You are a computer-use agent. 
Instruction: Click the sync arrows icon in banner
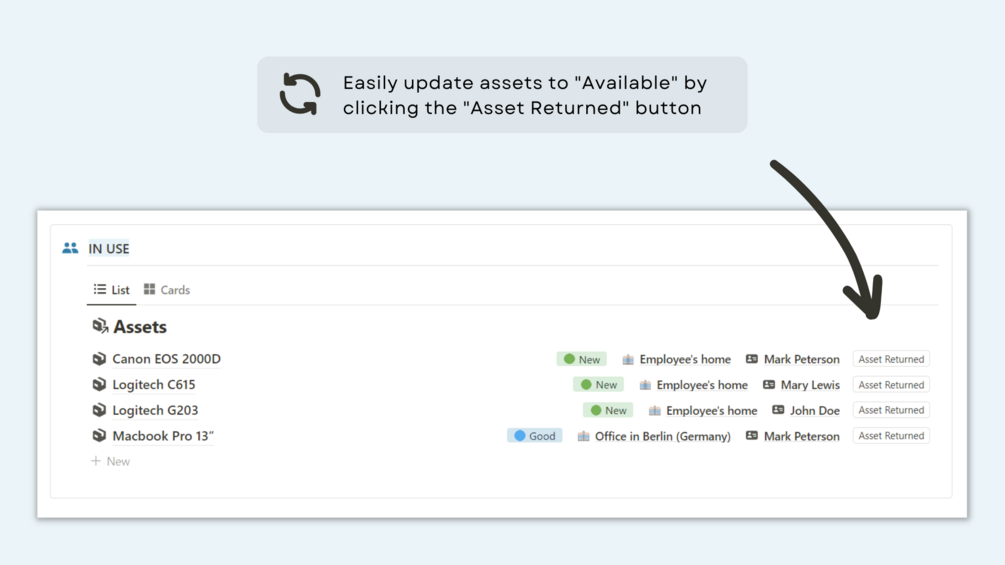[300, 95]
